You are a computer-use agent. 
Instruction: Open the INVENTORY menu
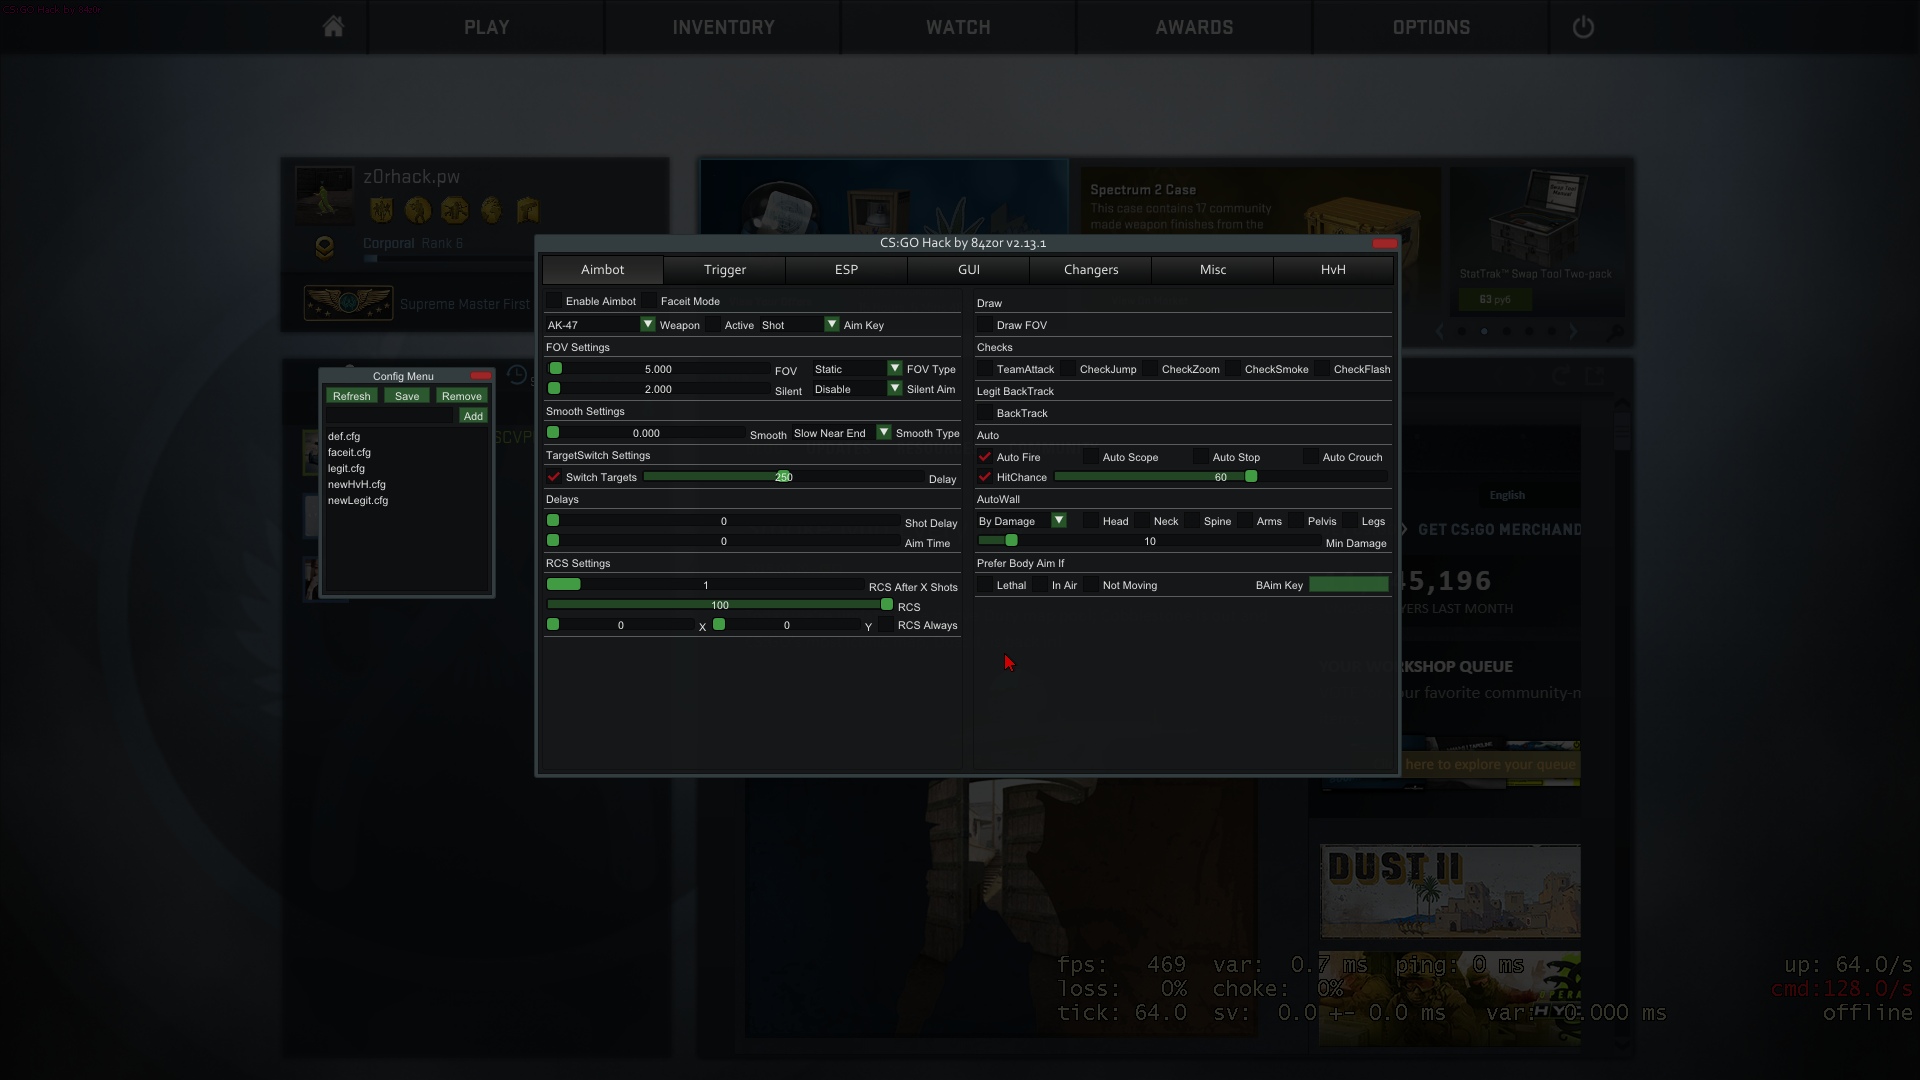(723, 27)
